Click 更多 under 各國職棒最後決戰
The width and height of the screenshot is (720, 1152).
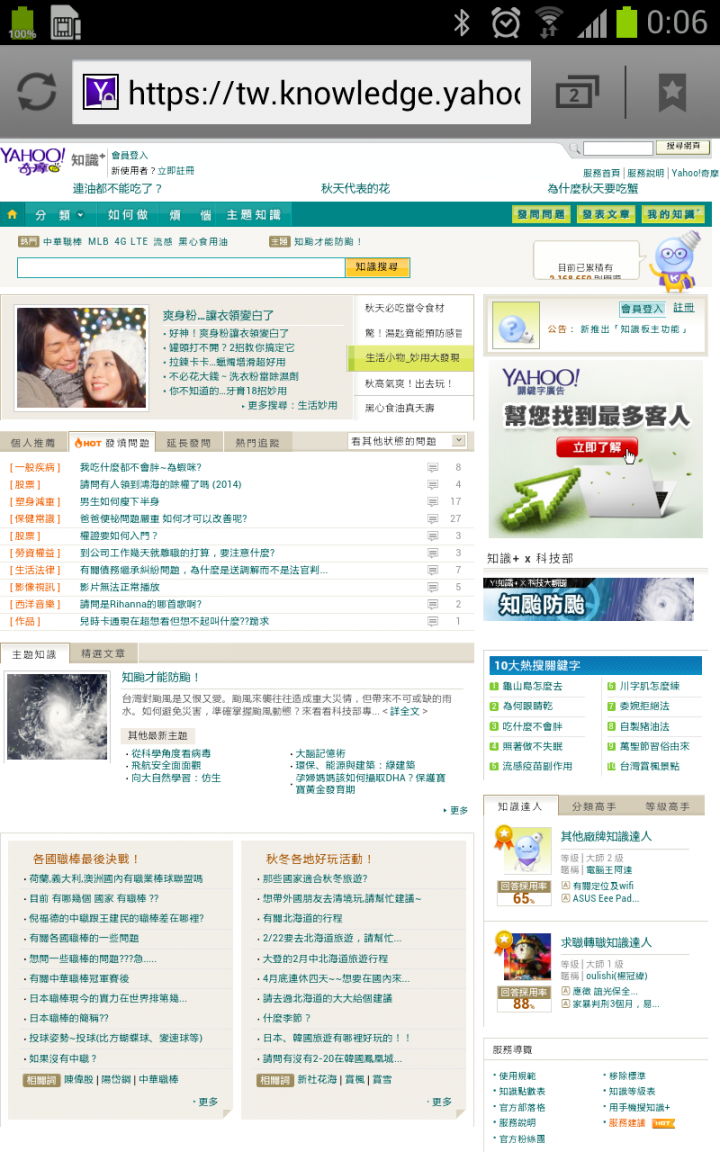click(208, 1101)
